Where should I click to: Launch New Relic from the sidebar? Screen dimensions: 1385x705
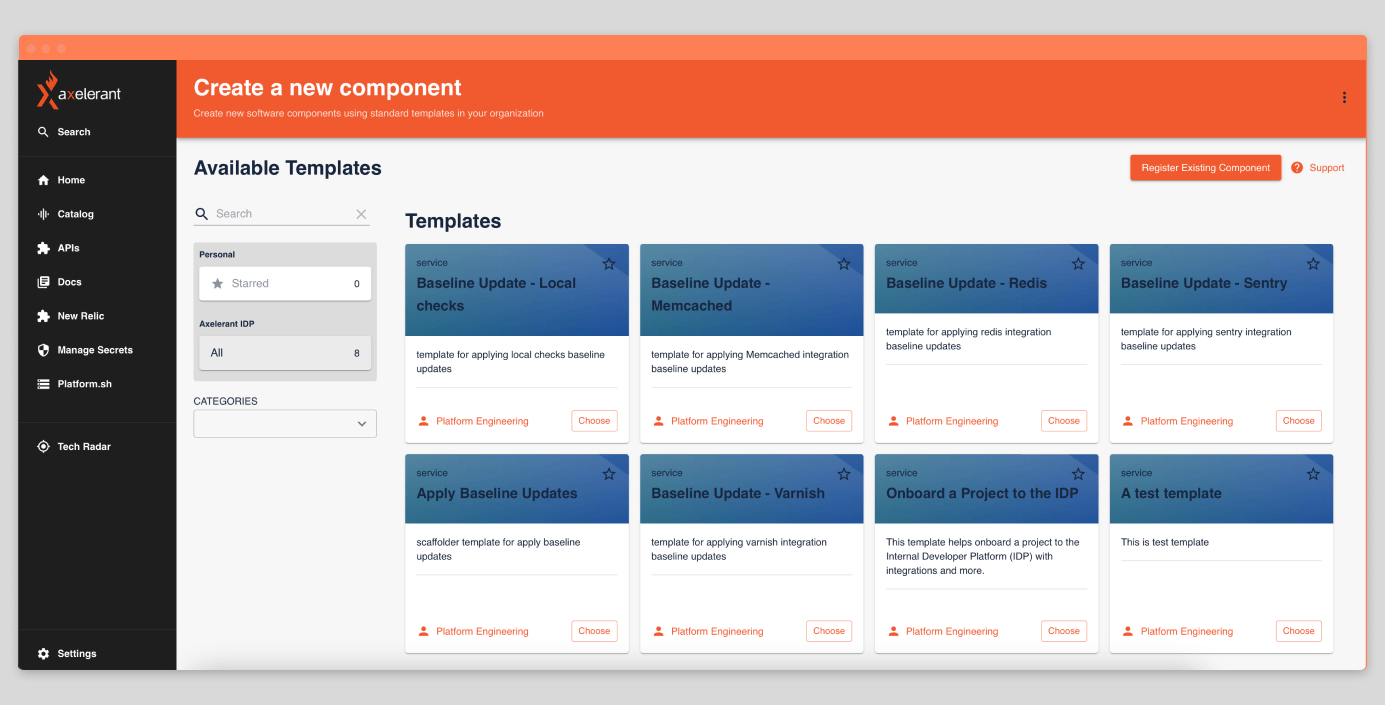click(x=80, y=316)
